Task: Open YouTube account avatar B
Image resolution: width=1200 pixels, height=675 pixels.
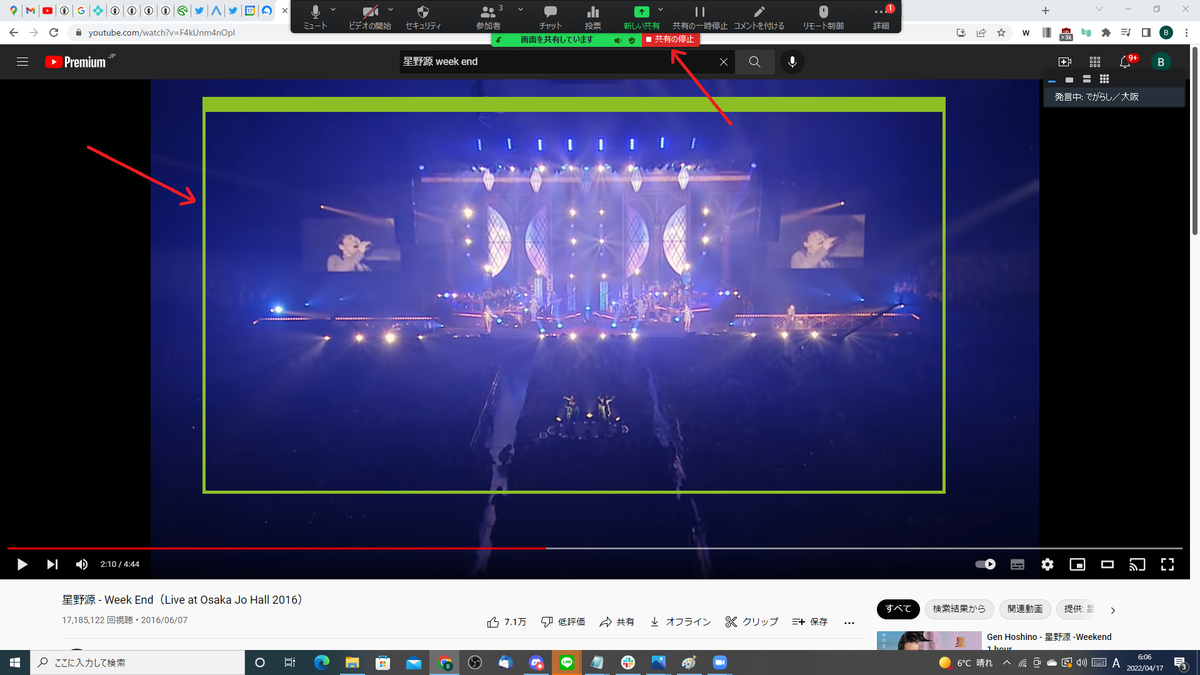Action: coord(1161,62)
